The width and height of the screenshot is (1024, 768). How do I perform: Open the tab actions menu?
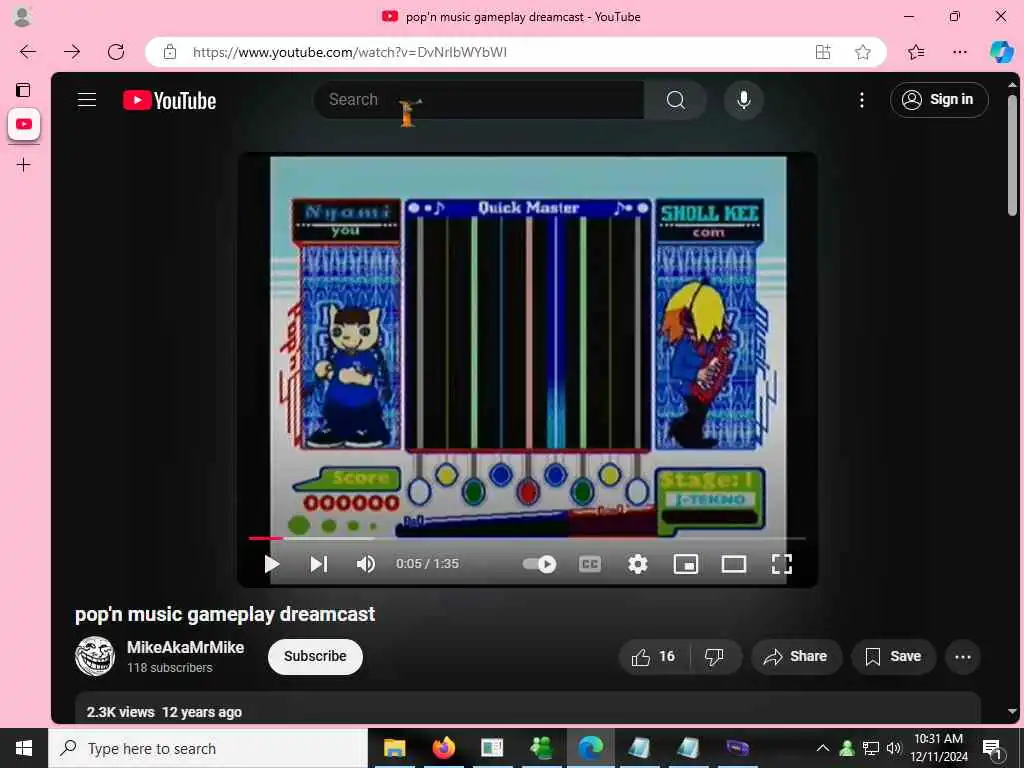coord(24,89)
